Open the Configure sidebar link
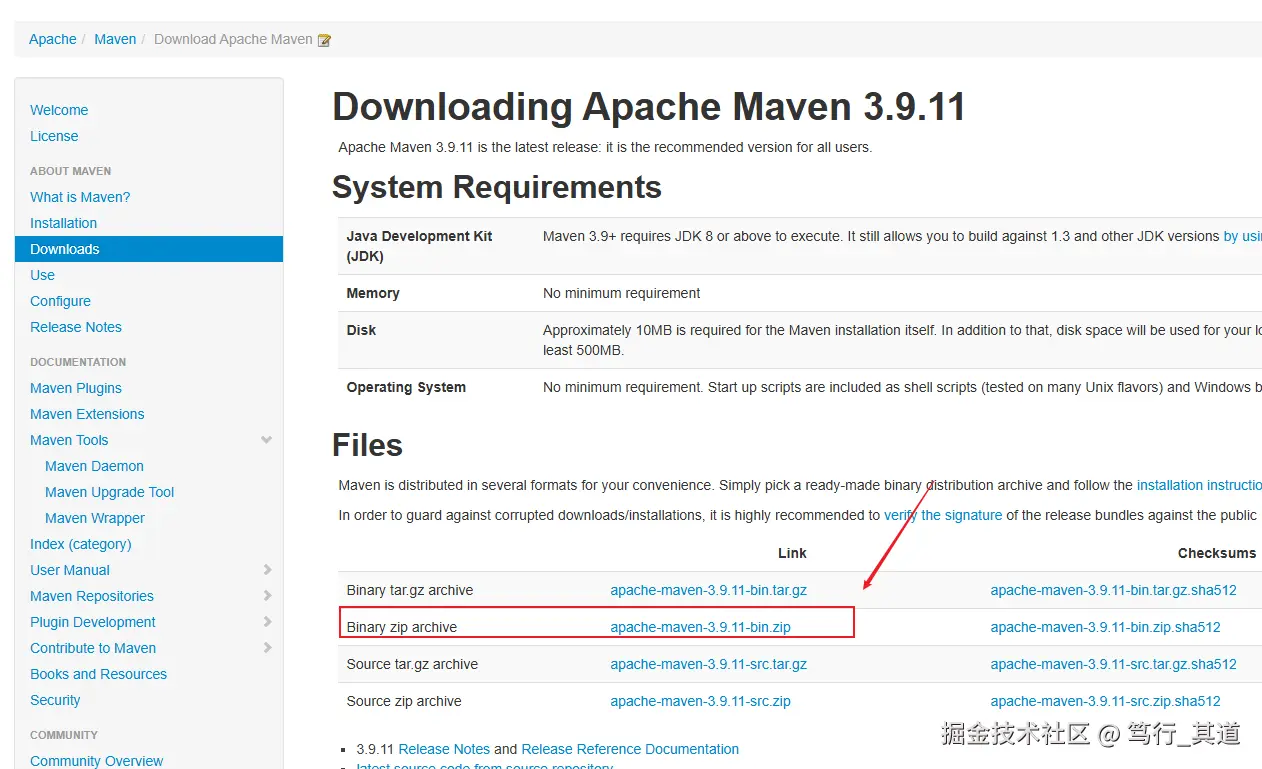The height and width of the screenshot is (769, 1262). point(60,301)
